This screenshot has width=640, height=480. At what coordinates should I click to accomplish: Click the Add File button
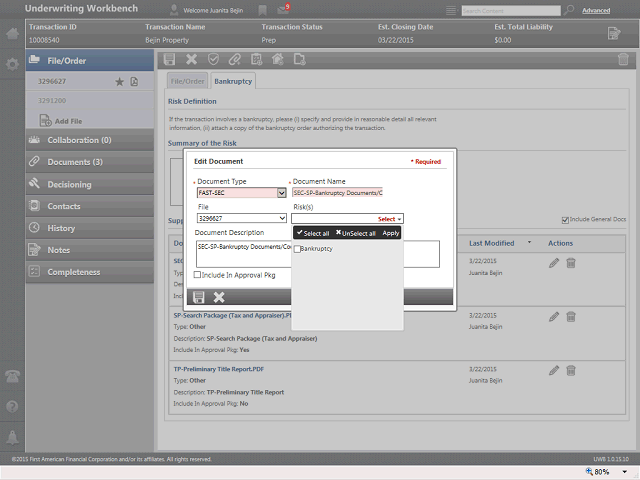pos(61,121)
